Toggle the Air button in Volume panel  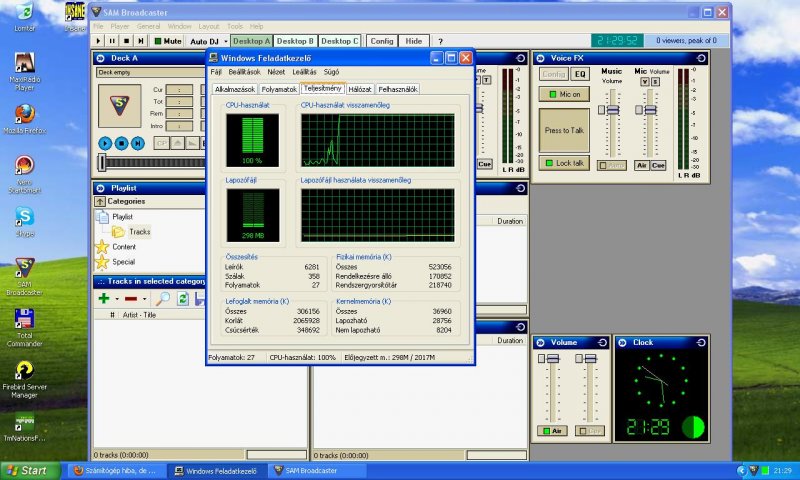pos(552,431)
